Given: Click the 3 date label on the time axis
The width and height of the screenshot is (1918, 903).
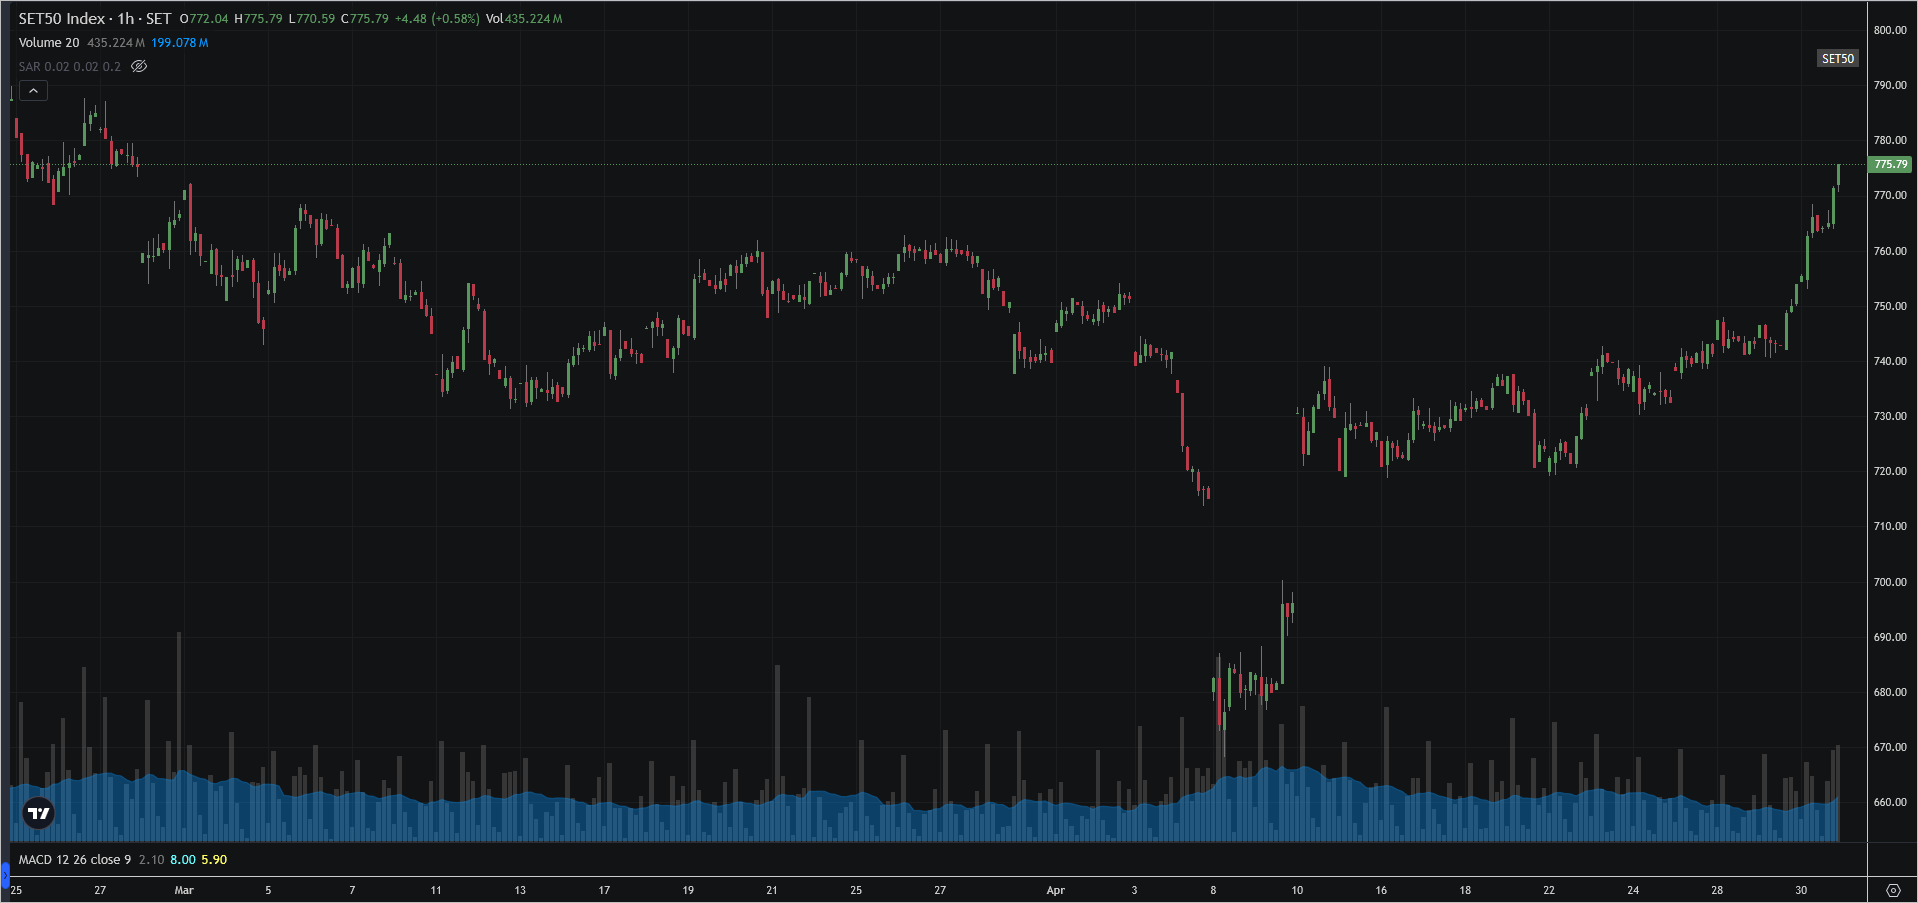Looking at the screenshot, I should pyautogui.click(x=1134, y=890).
